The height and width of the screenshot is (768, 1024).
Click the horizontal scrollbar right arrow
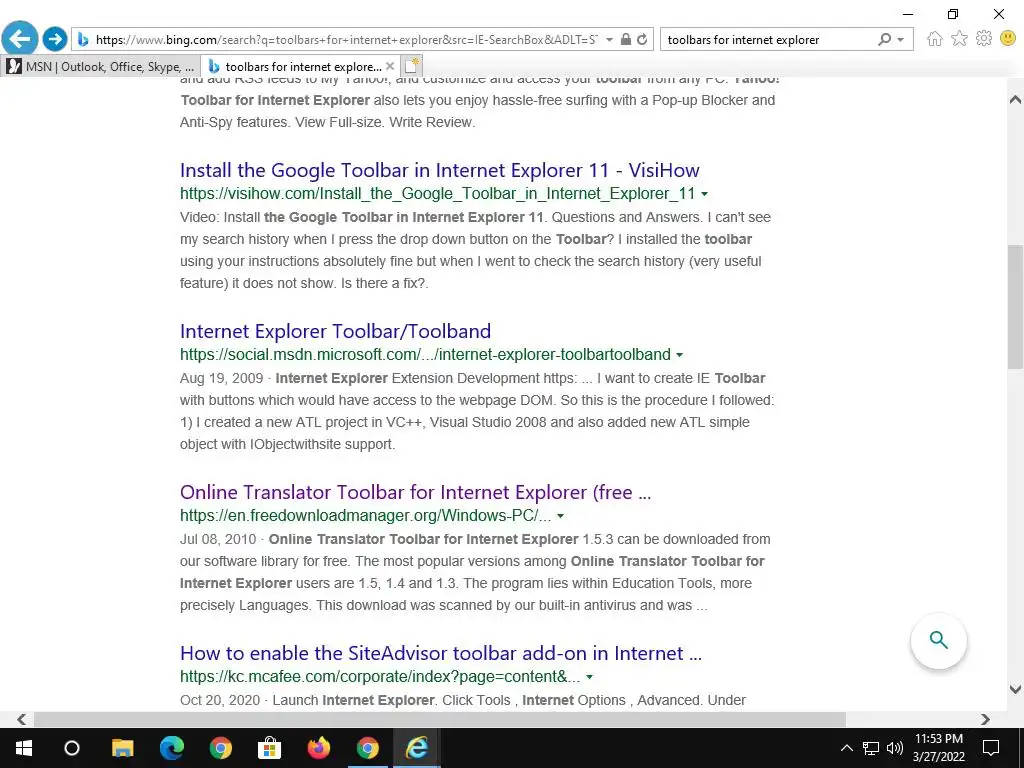coord(985,720)
